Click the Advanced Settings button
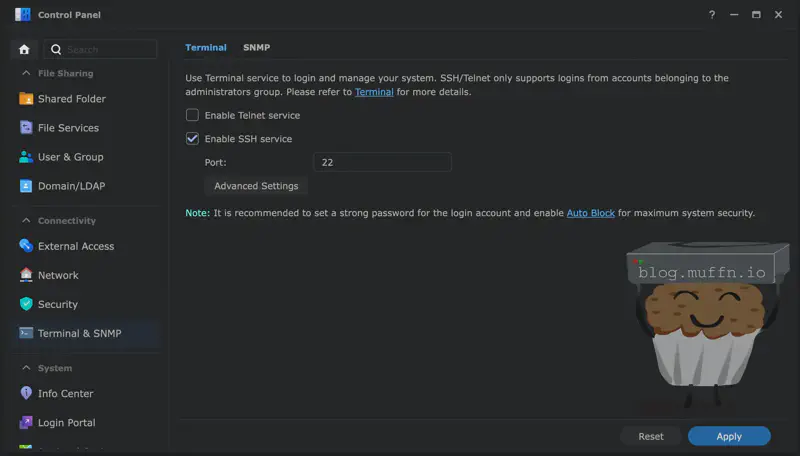Image resolution: width=800 pixels, height=456 pixels. click(256, 186)
